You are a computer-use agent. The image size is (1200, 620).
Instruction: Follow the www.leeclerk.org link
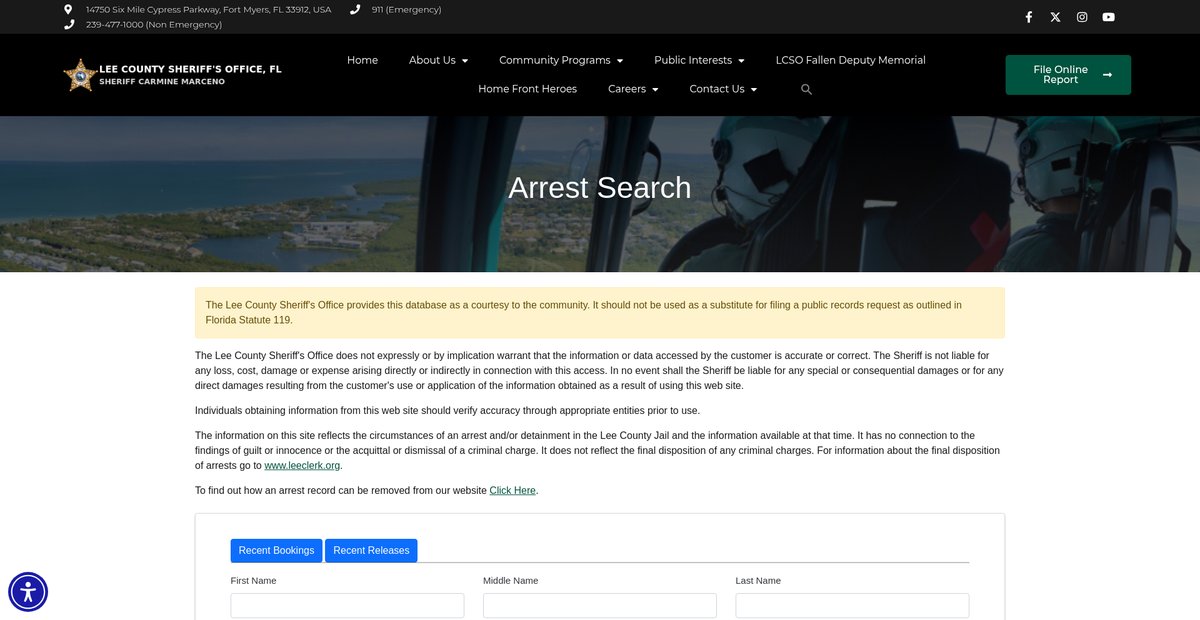[x=302, y=465]
